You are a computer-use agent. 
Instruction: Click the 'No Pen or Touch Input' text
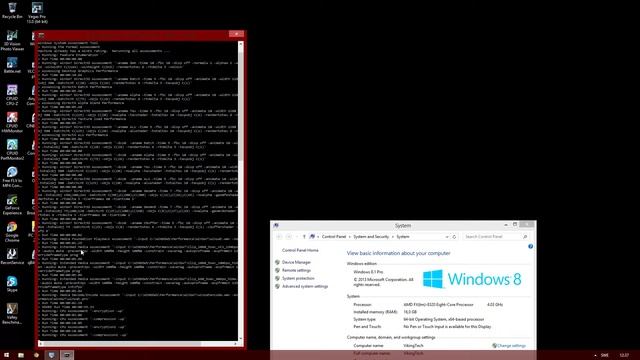447,327
